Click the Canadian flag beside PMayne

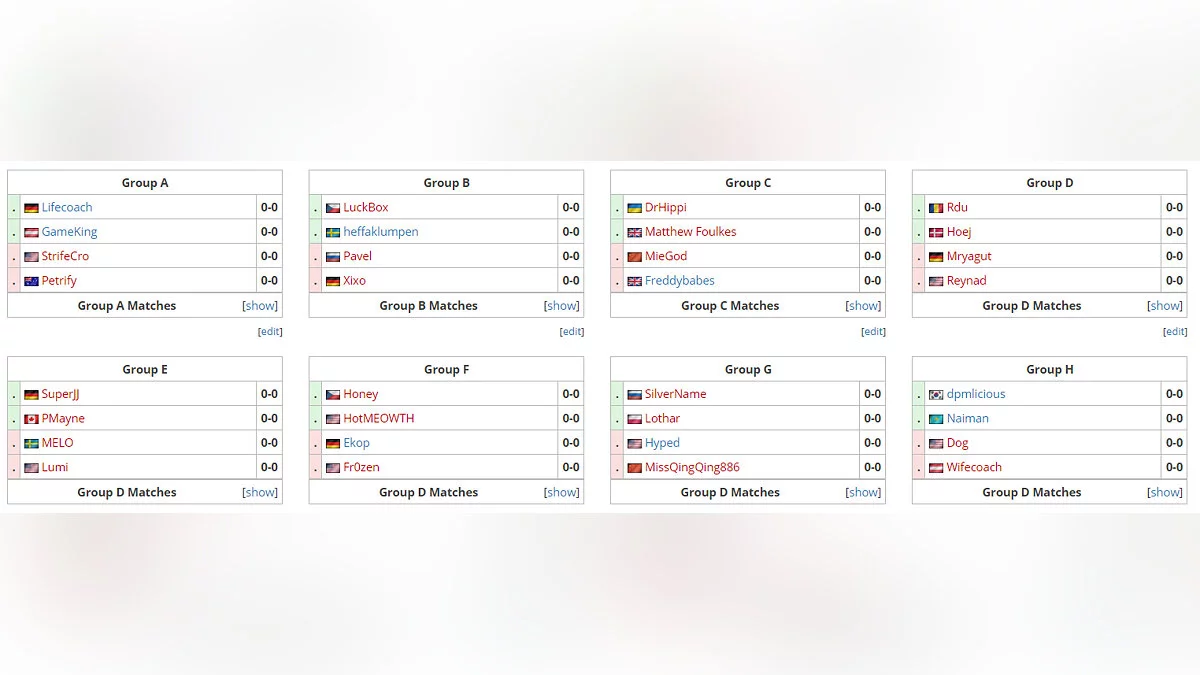[x=31, y=419]
